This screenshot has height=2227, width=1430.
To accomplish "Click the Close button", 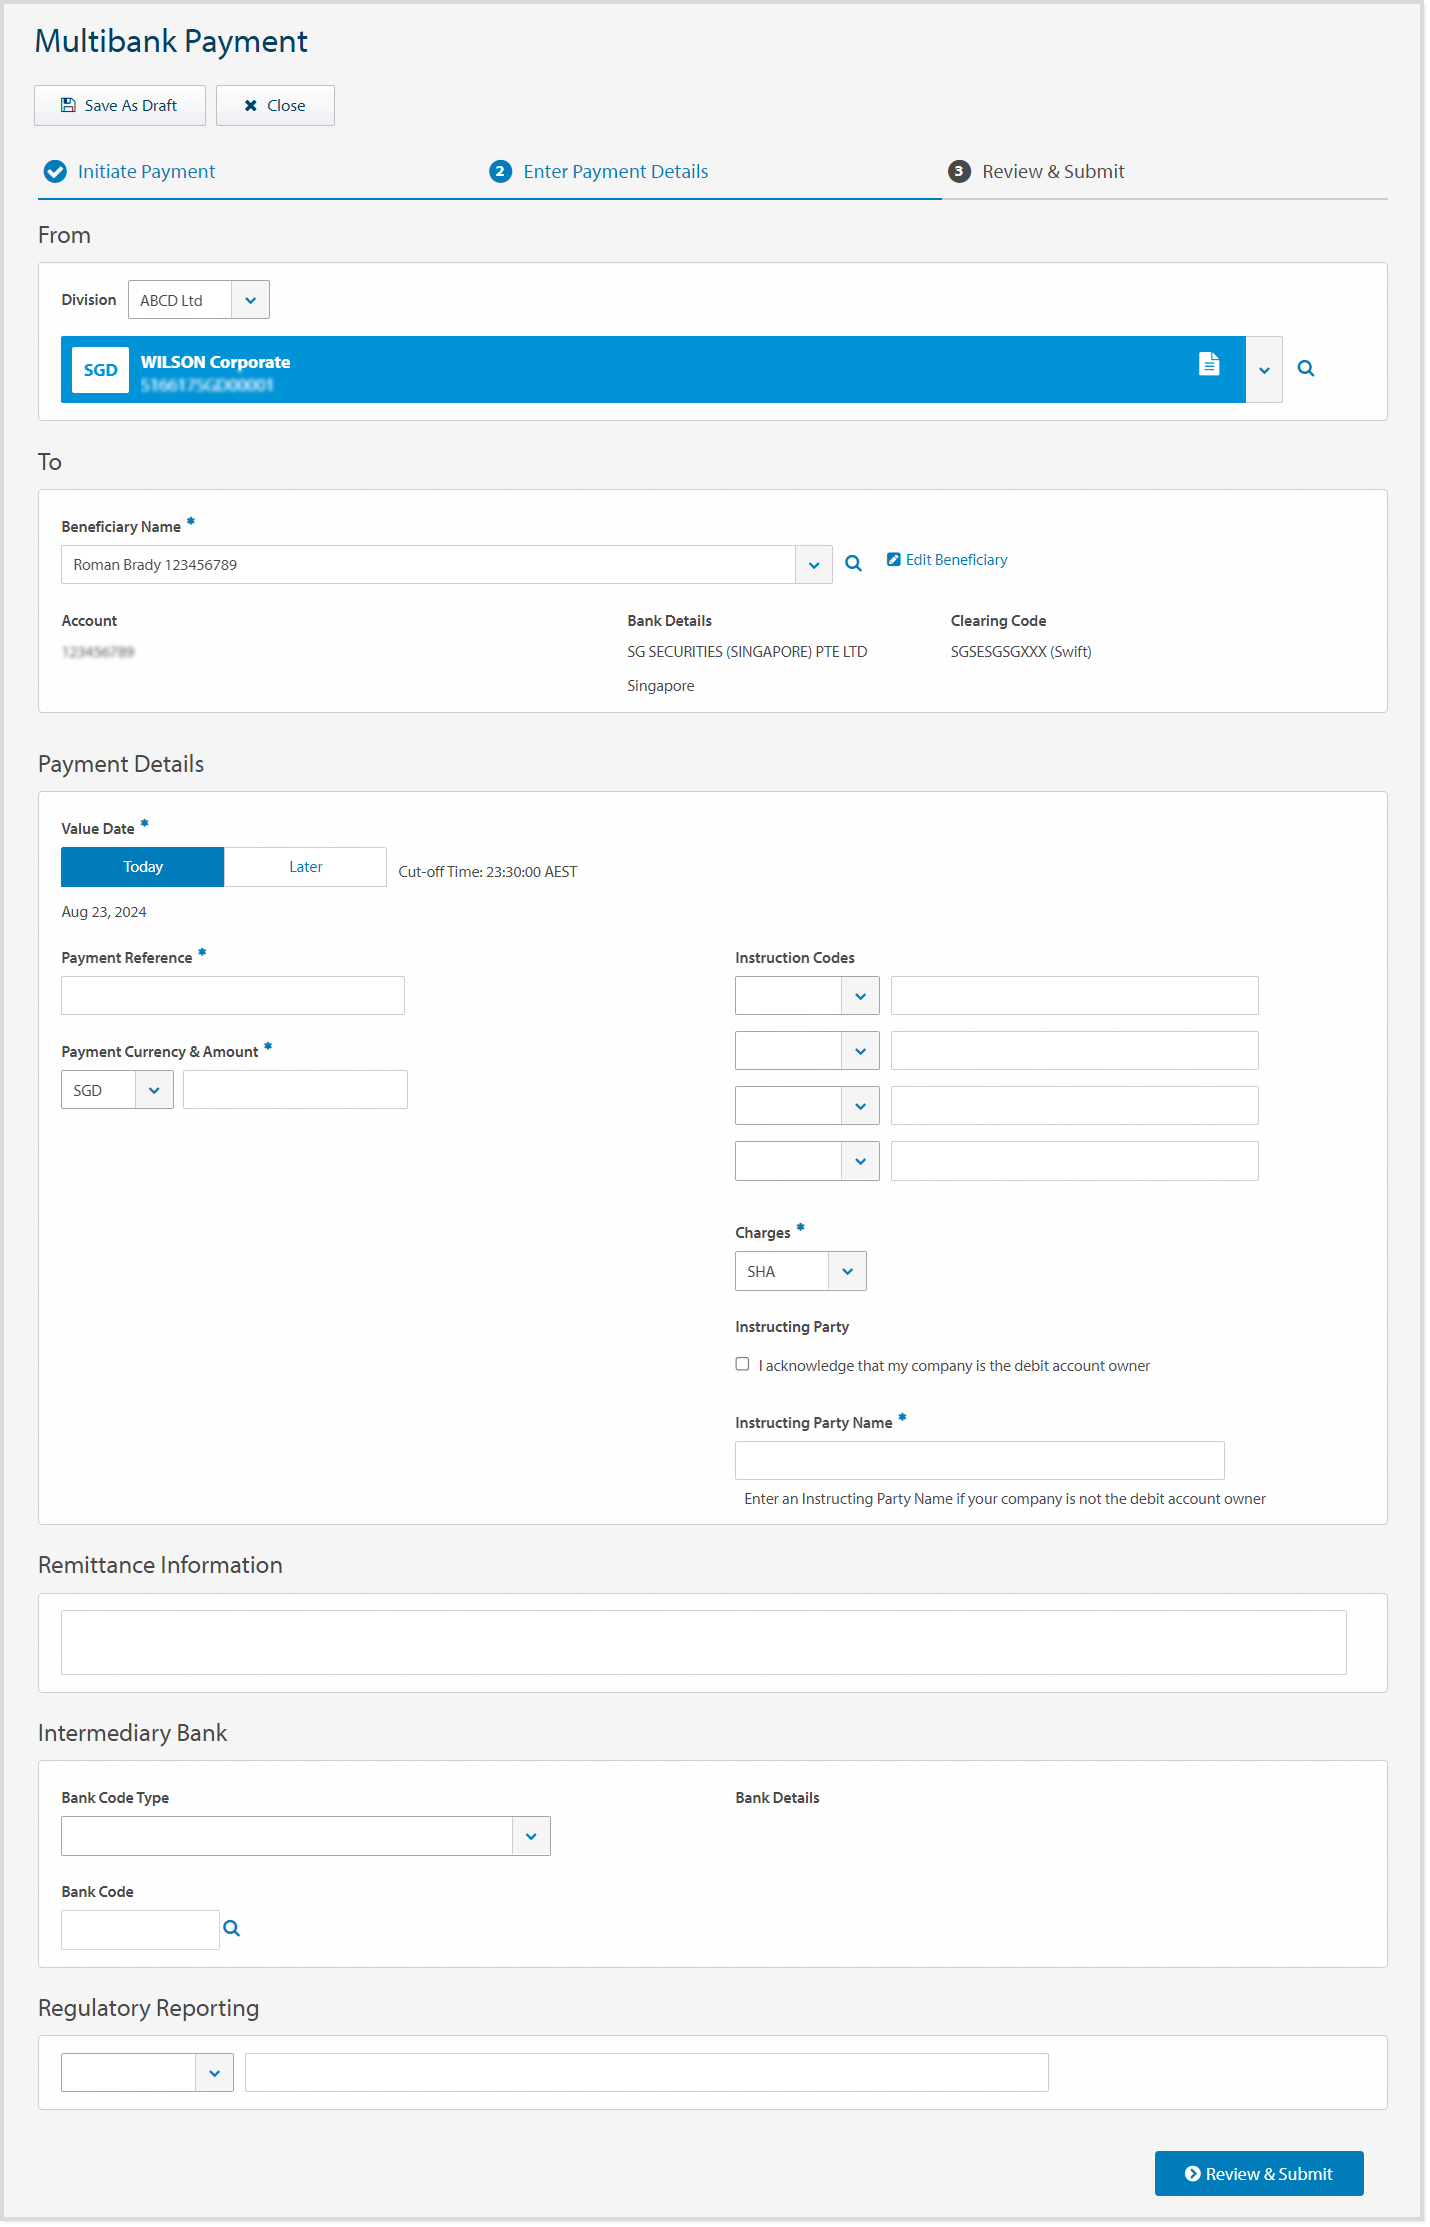I will point(275,105).
